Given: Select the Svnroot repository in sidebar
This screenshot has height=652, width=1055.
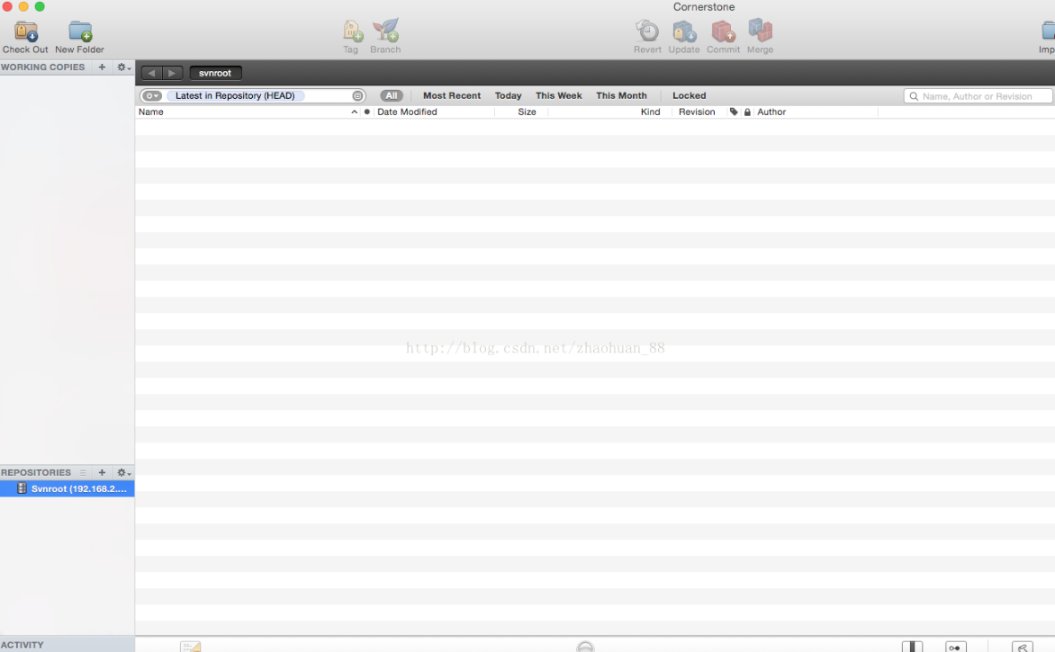Looking at the screenshot, I should 67,488.
